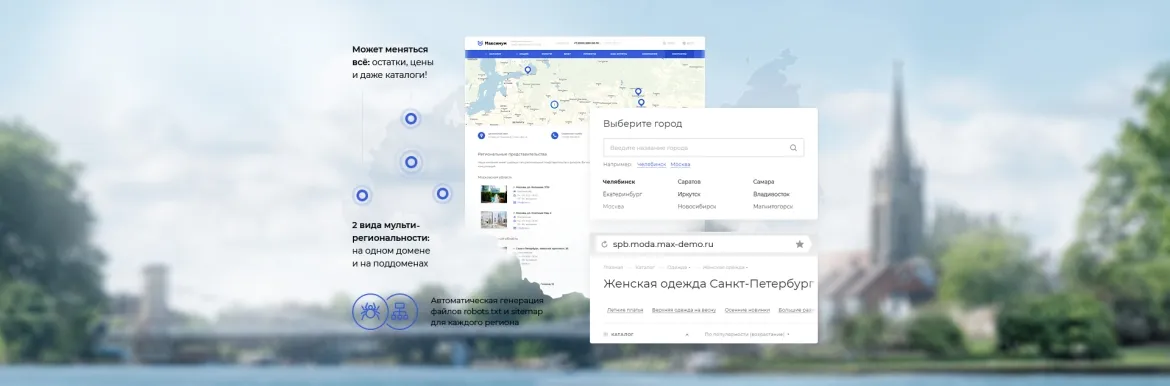Expand the Женская одежда breadcrumb dropdown
The width and height of the screenshot is (1170, 386).
(x=725, y=267)
